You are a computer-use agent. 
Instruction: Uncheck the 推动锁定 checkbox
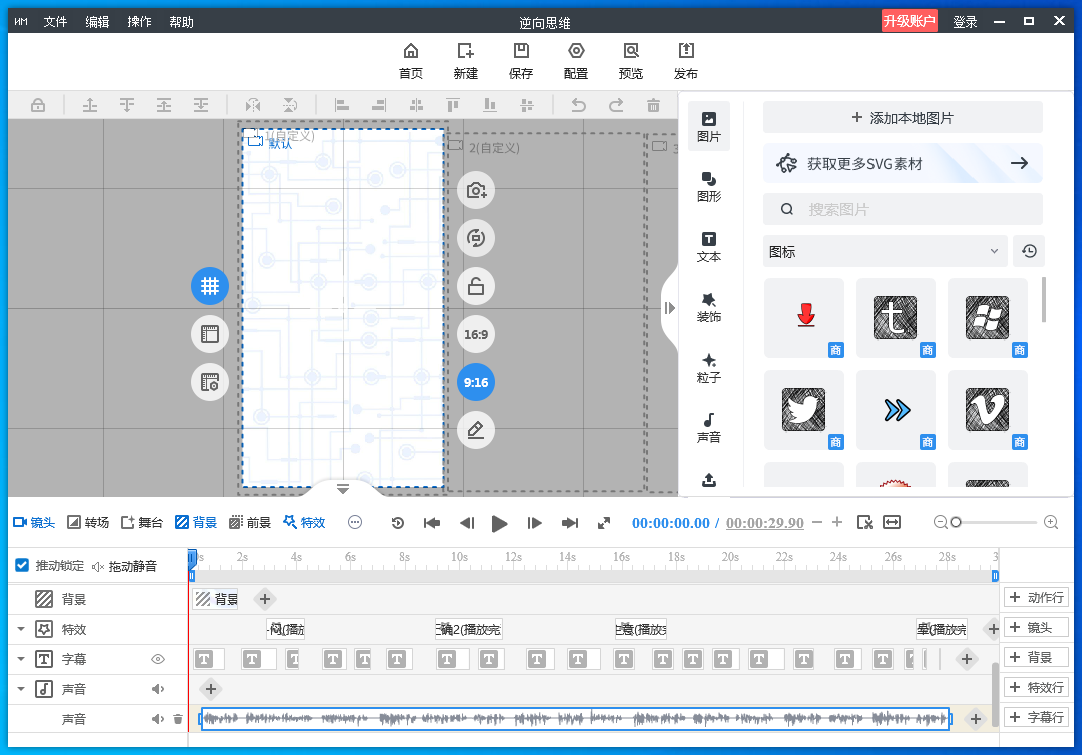pyautogui.click(x=22, y=565)
